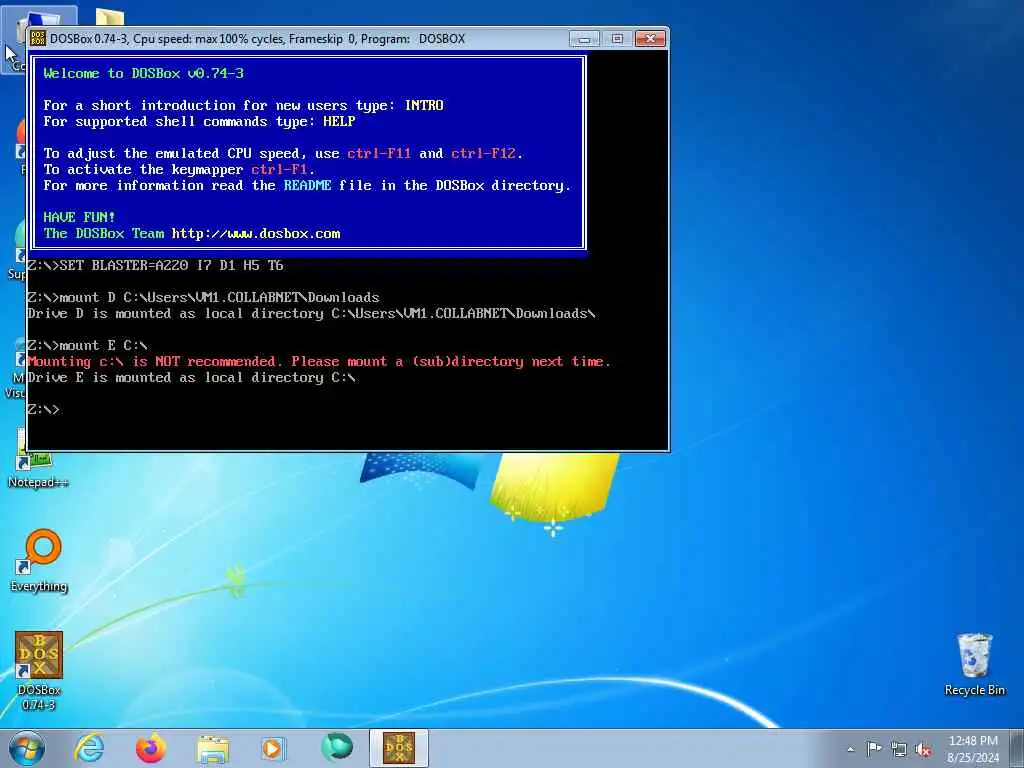Click the Z:\> command prompt line
The height and width of the screenshot is (768, 1024).
[x=43, y=409]
